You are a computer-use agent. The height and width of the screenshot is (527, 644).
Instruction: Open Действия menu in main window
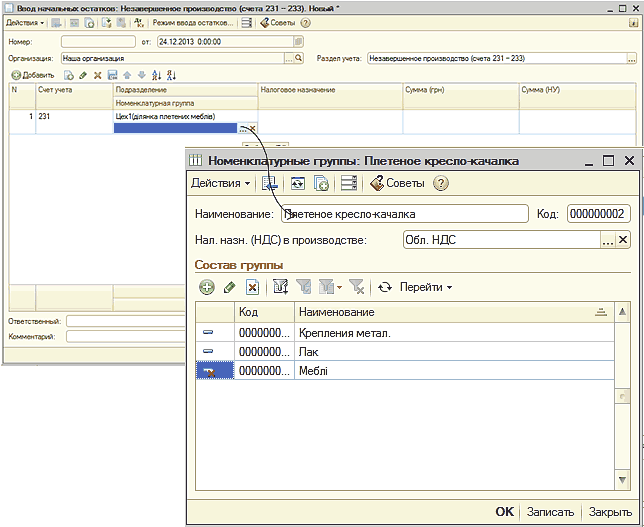pyautogui.click(x=25, y=22)
